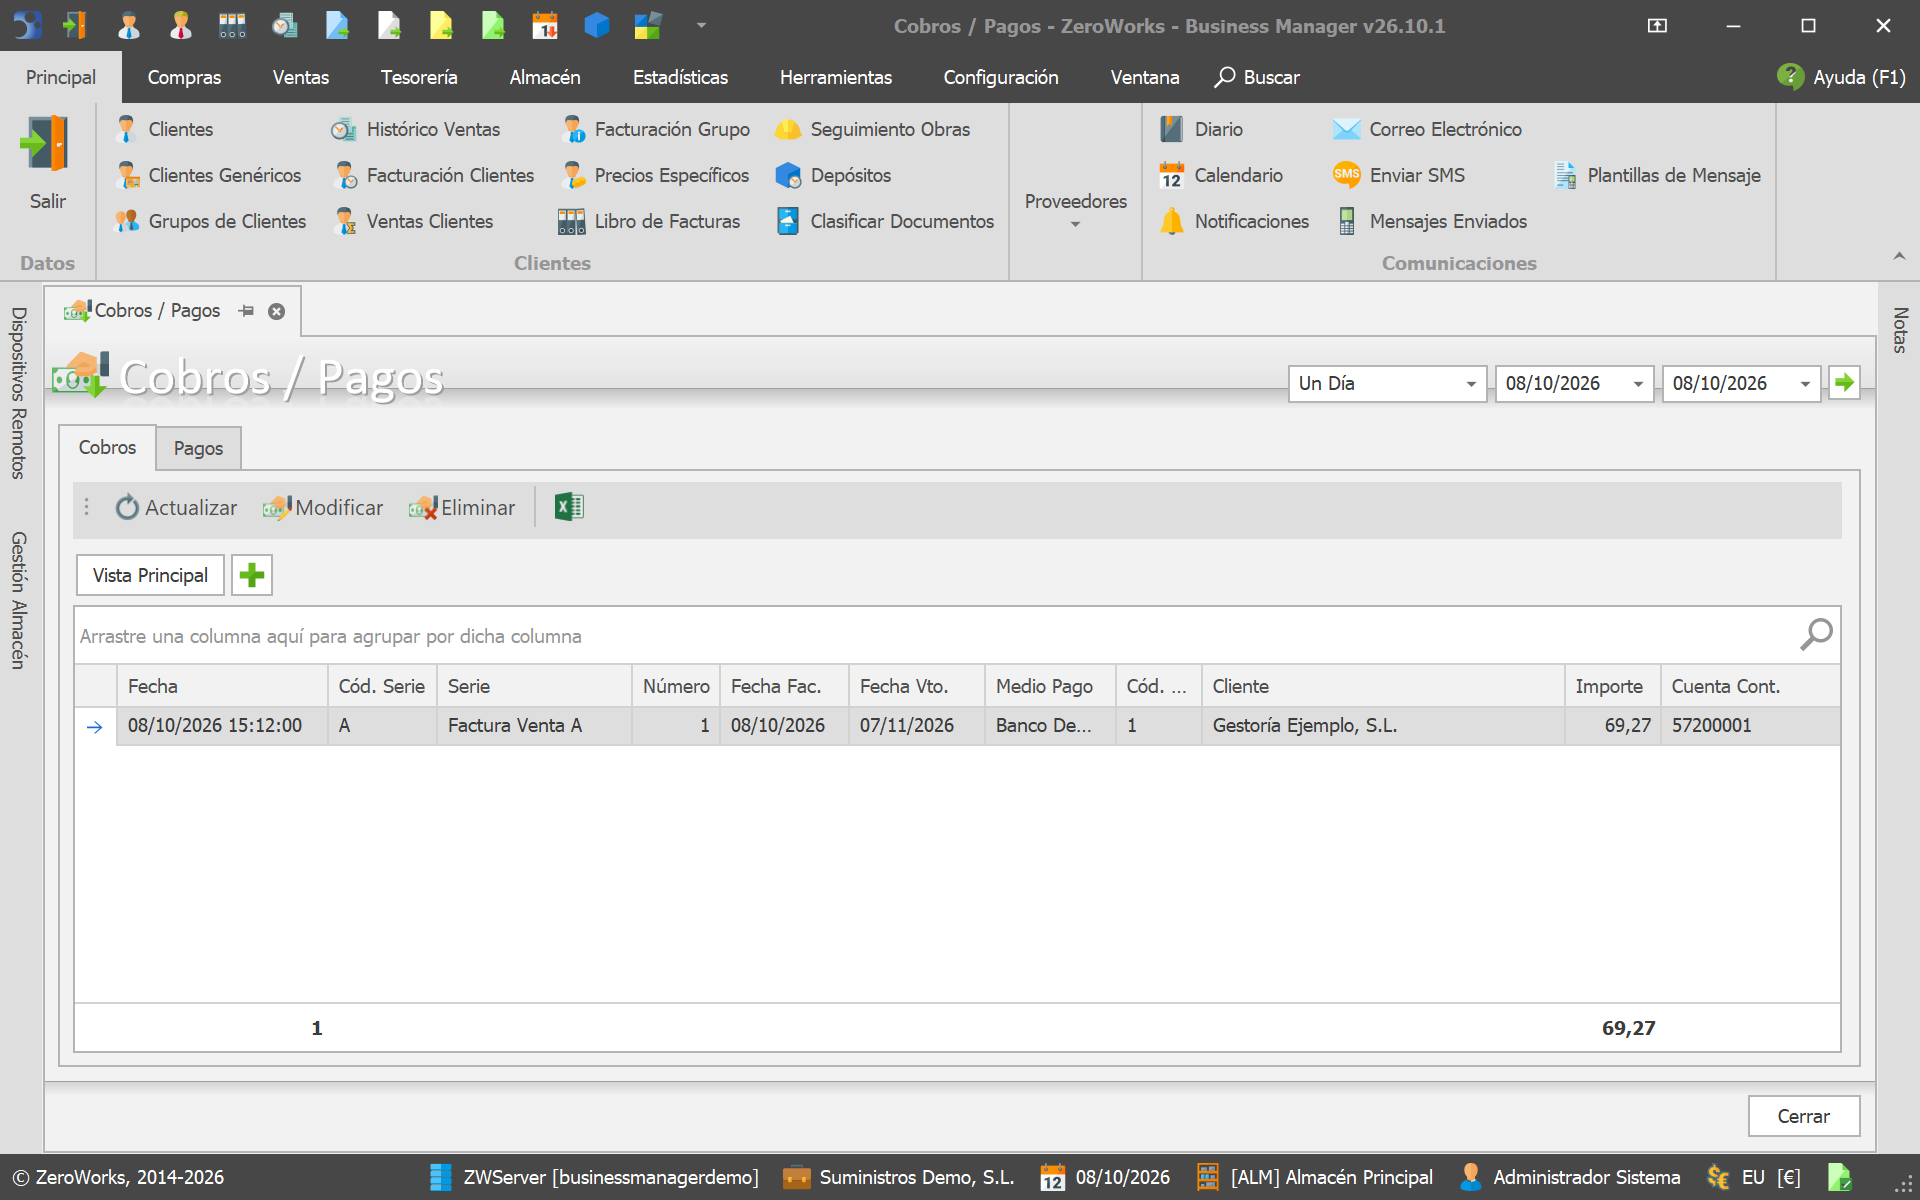
Task: Open the end date picker dropdown
Action: coord(1805,384)
